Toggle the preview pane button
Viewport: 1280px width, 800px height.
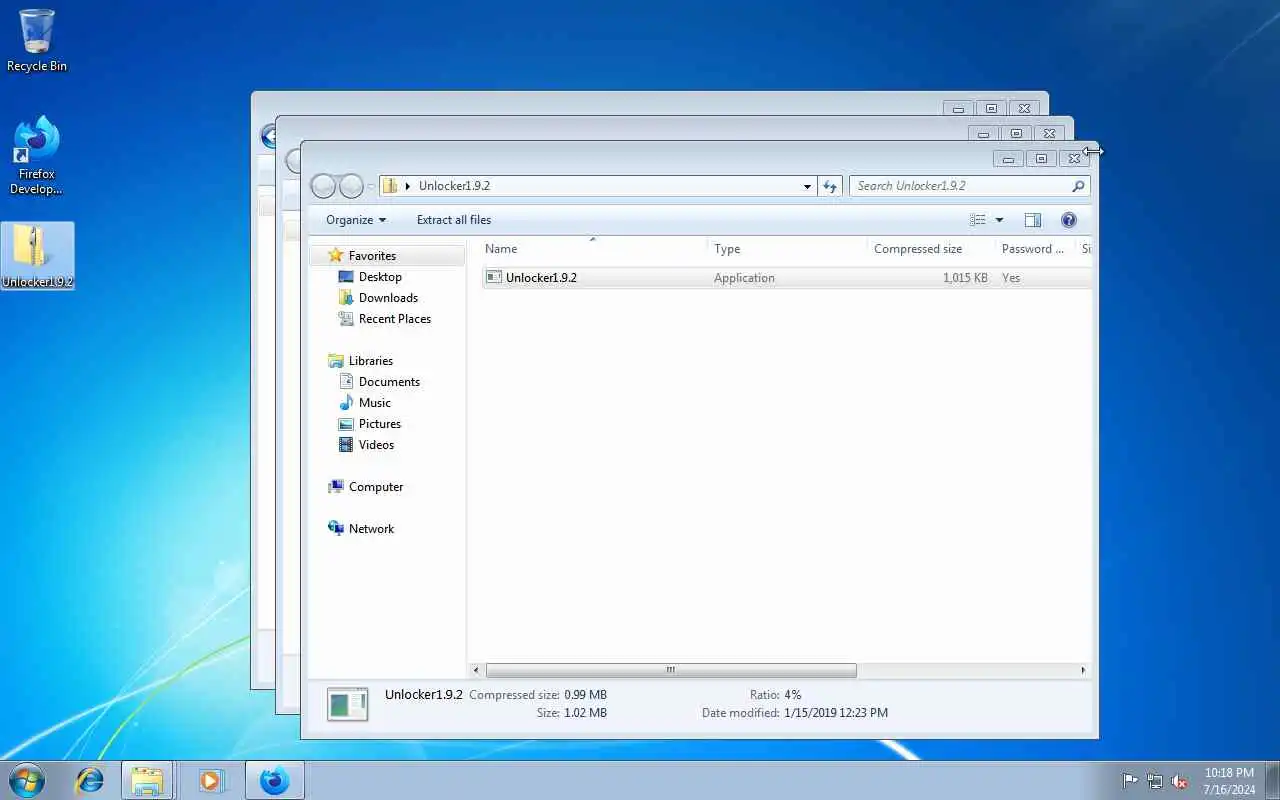coord(1033,220)
